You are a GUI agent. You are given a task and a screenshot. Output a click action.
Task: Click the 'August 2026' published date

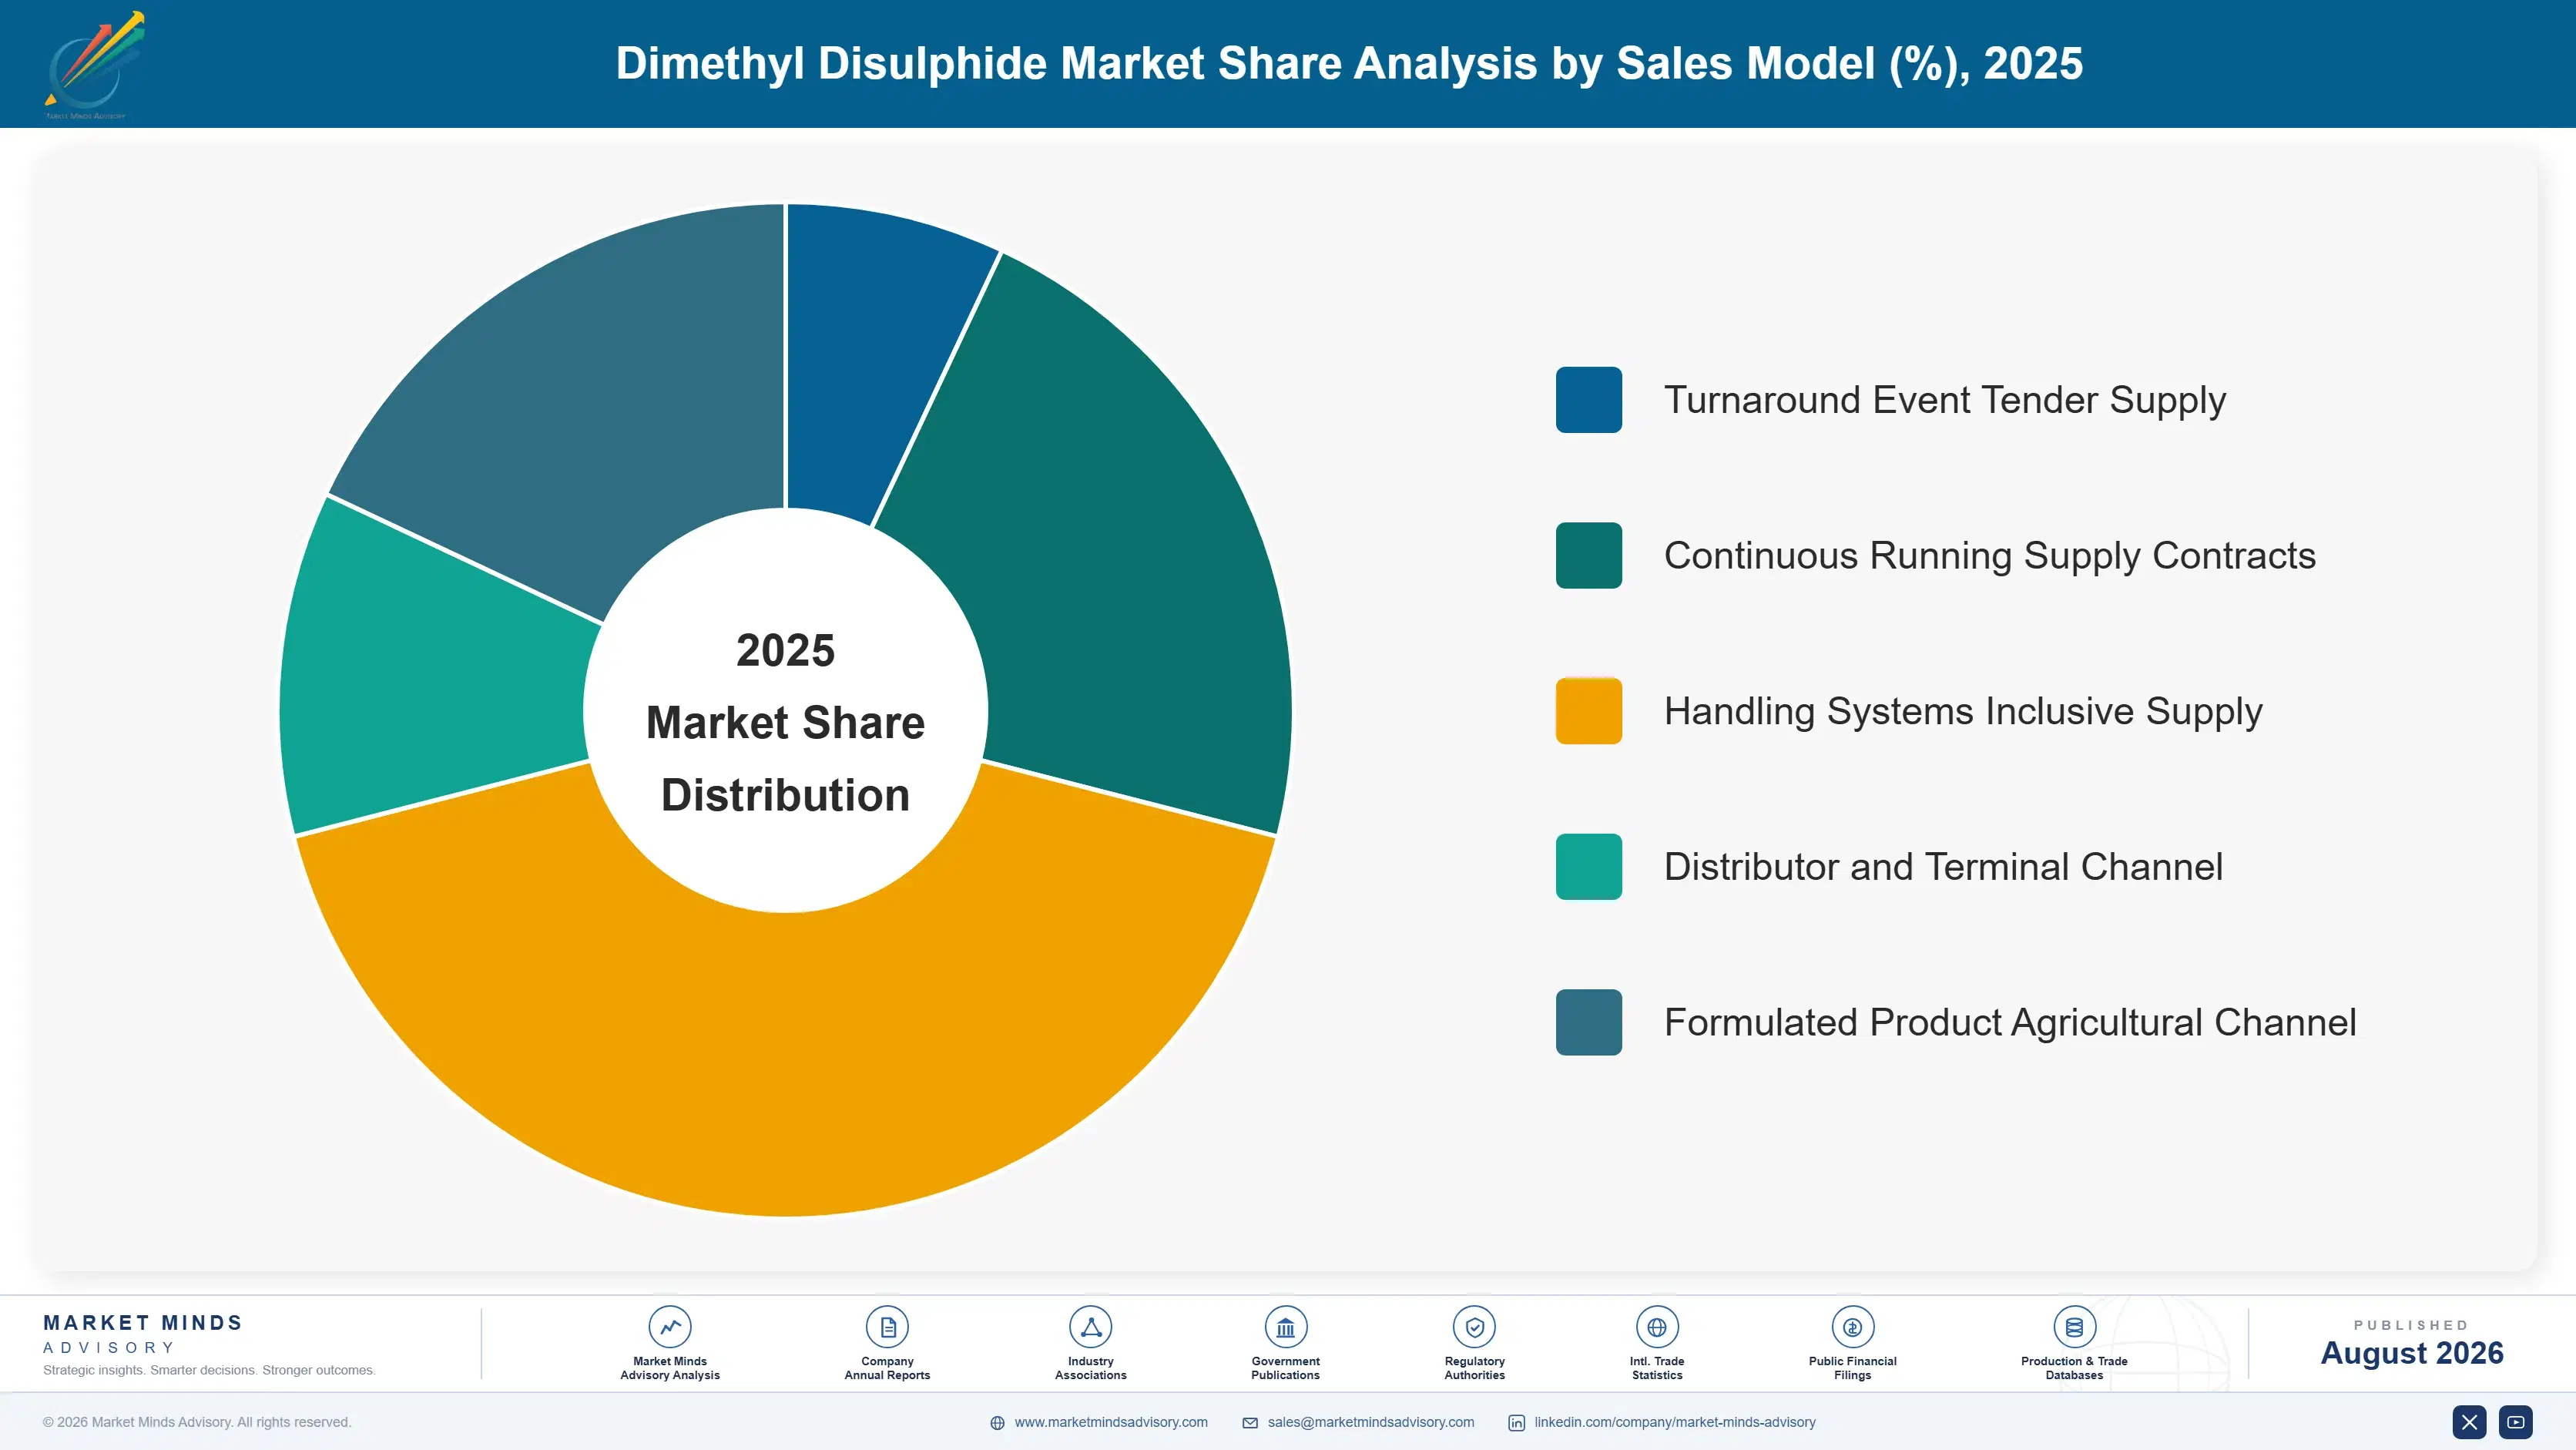(2412, 1353)
